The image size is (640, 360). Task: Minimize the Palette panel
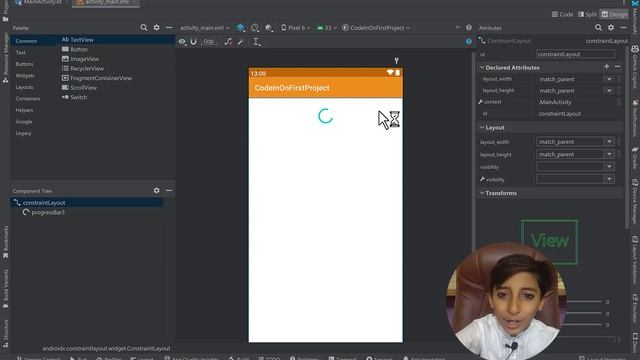[169, 28]
